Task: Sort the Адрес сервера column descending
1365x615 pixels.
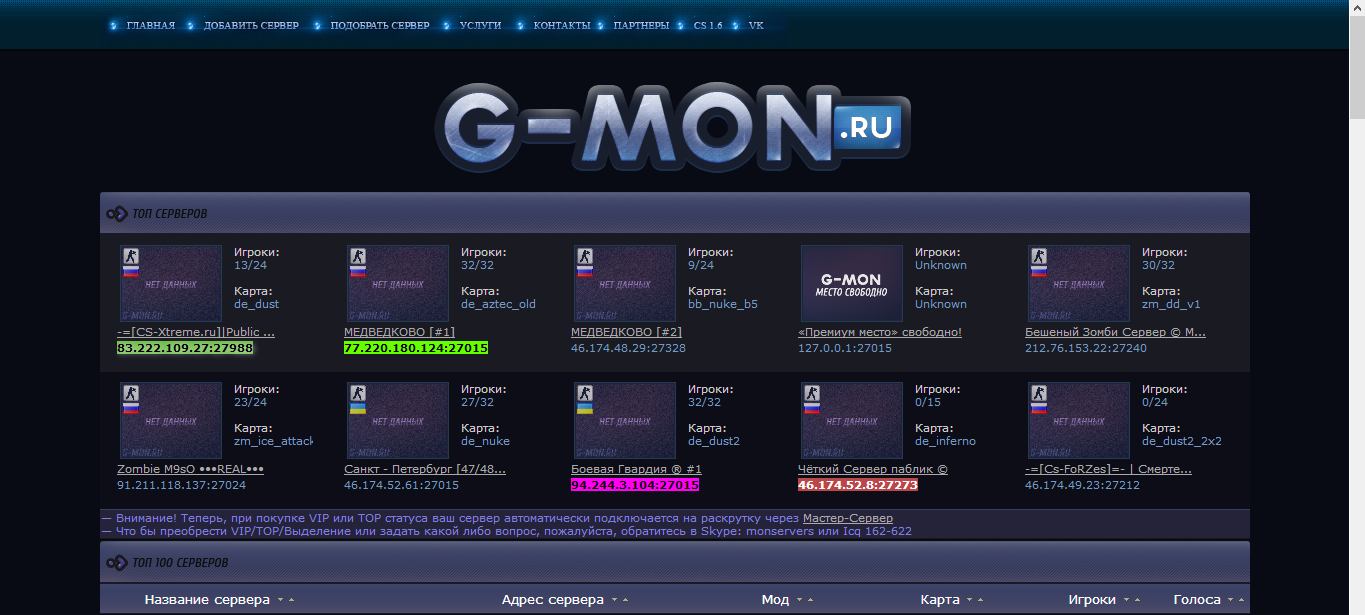Action: tap(614, 601)
